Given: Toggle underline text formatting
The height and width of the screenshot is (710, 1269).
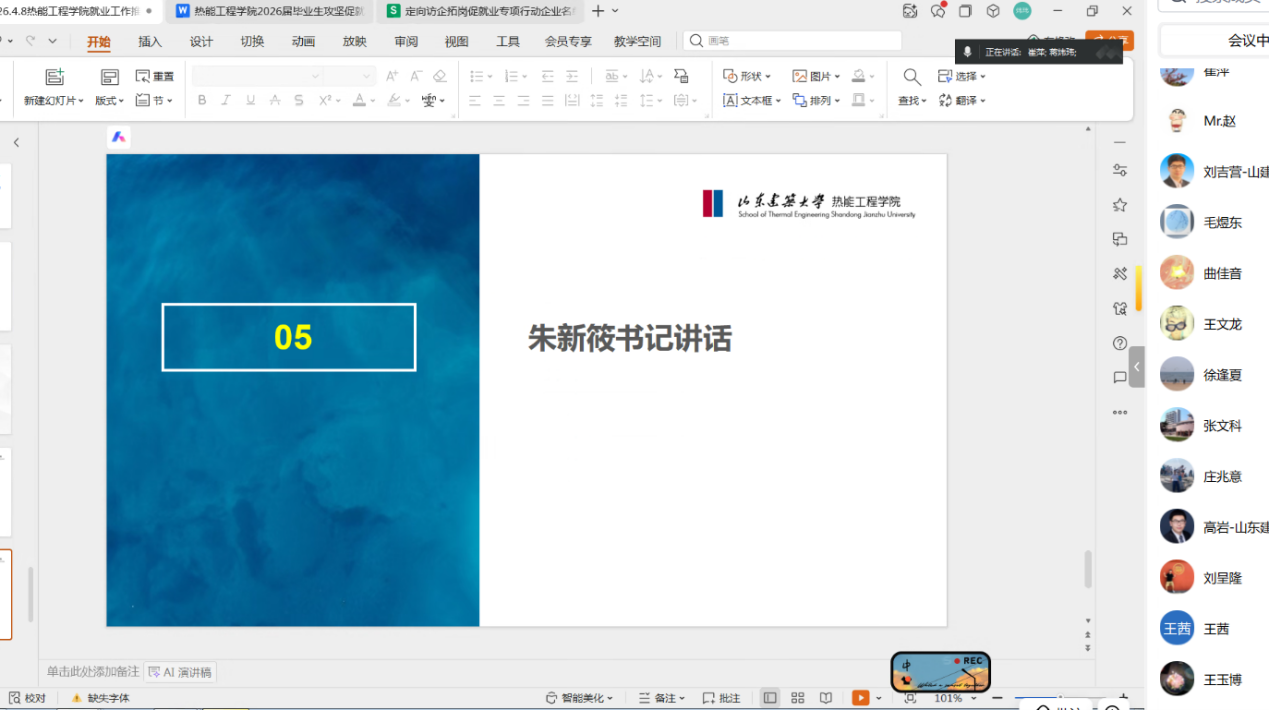Looking at the screenshot, I should pyautogui.click(x=250, y=101).
